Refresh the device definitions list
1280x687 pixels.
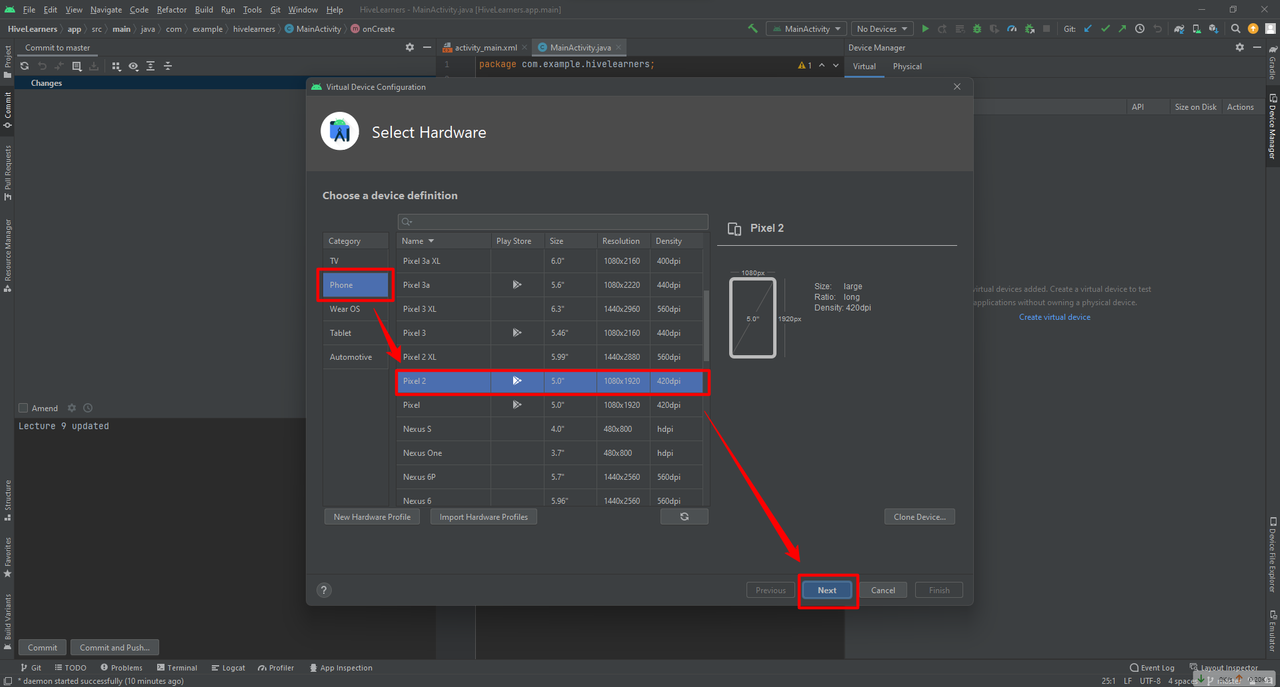[684, 517]
